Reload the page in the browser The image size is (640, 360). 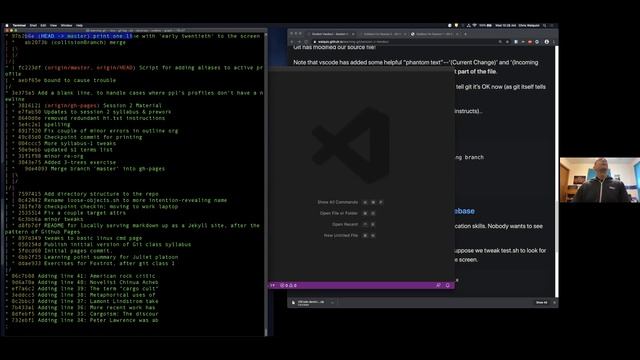coord(307,42)
